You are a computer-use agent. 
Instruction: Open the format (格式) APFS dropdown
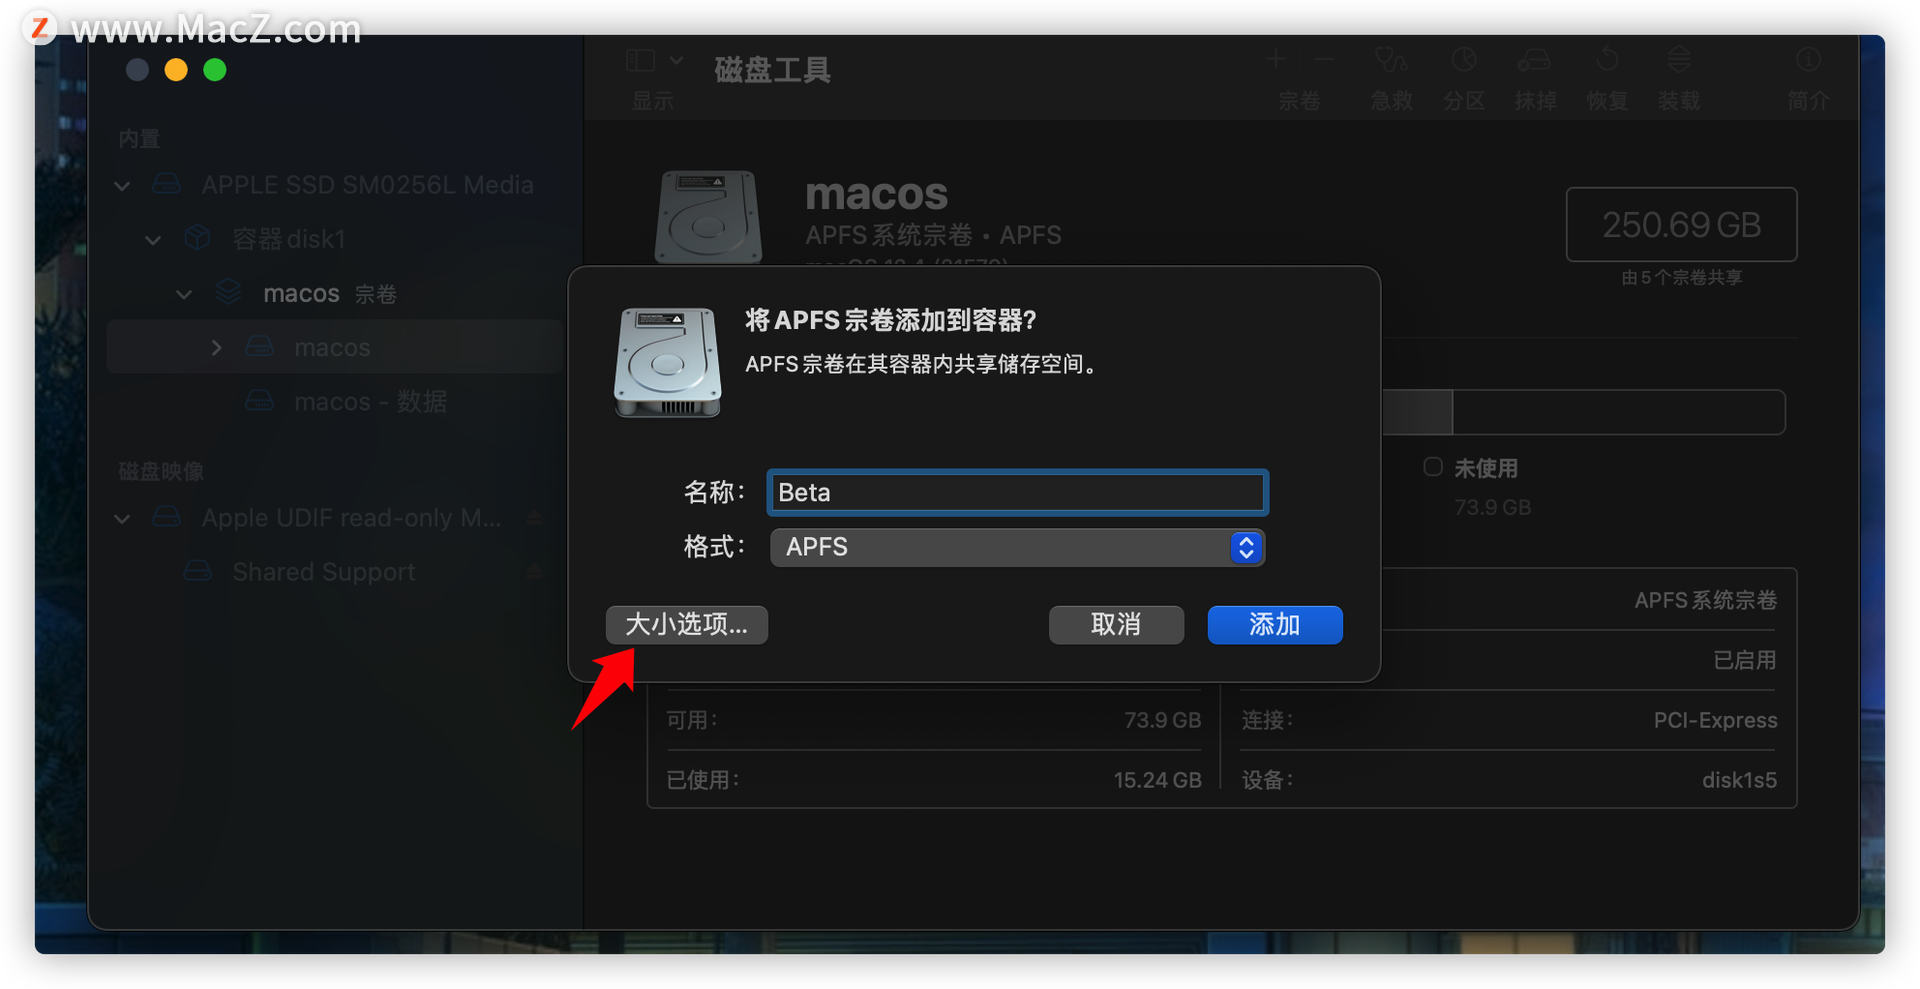1017,547
